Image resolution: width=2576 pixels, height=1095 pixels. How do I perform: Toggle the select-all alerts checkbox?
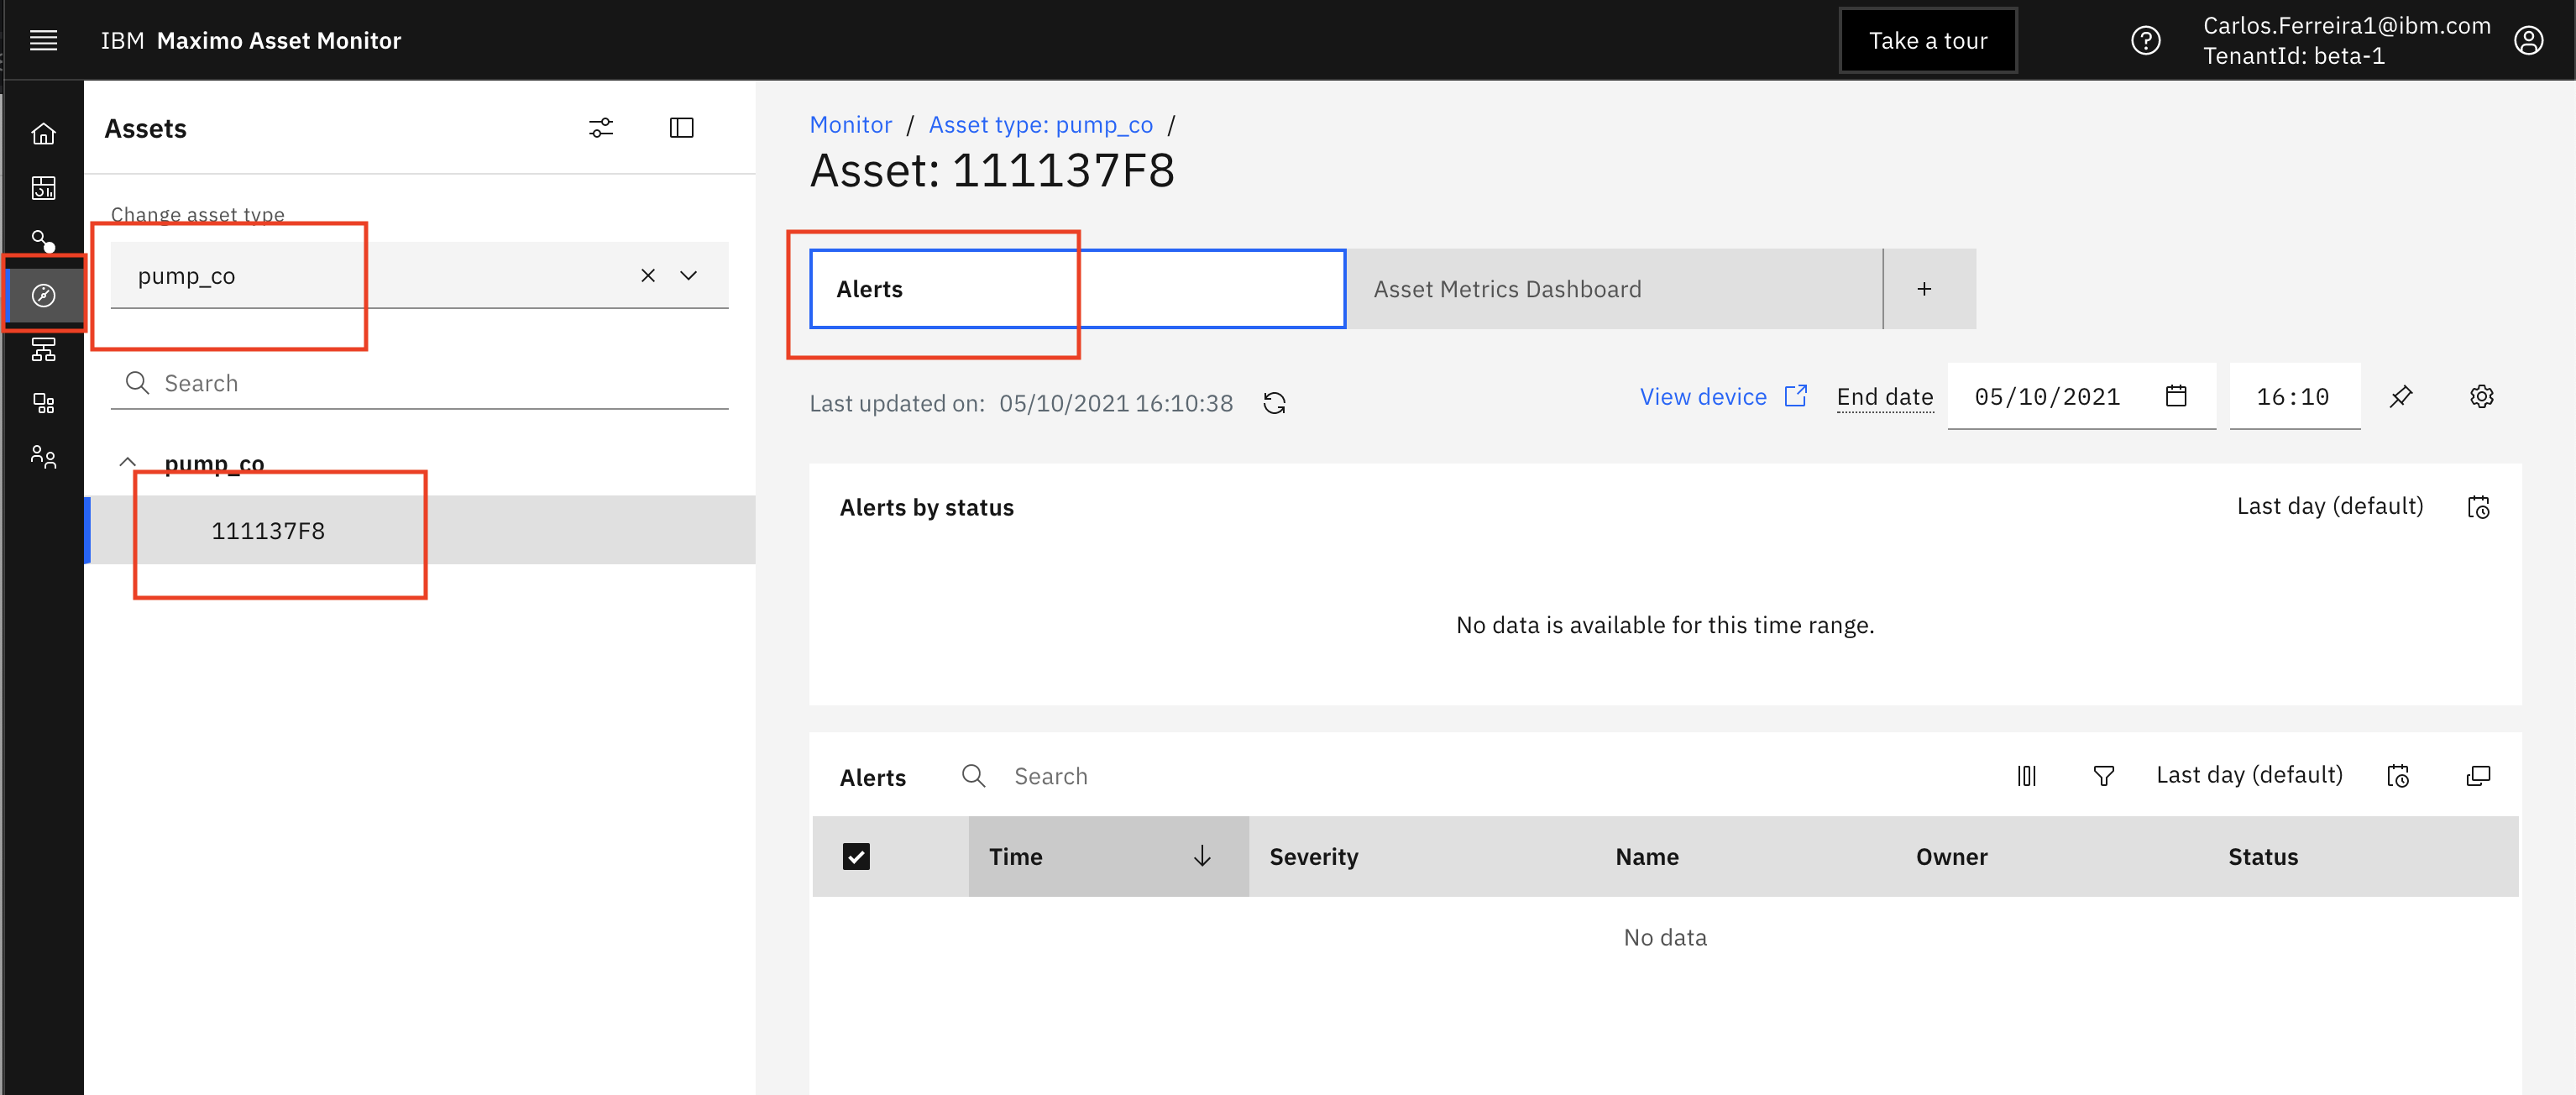click(856, 857)
